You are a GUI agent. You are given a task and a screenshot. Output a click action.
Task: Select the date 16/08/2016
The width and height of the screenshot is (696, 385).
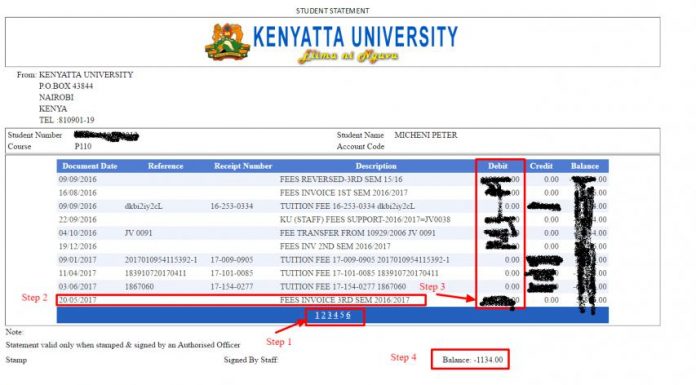[x=78, y=193]
